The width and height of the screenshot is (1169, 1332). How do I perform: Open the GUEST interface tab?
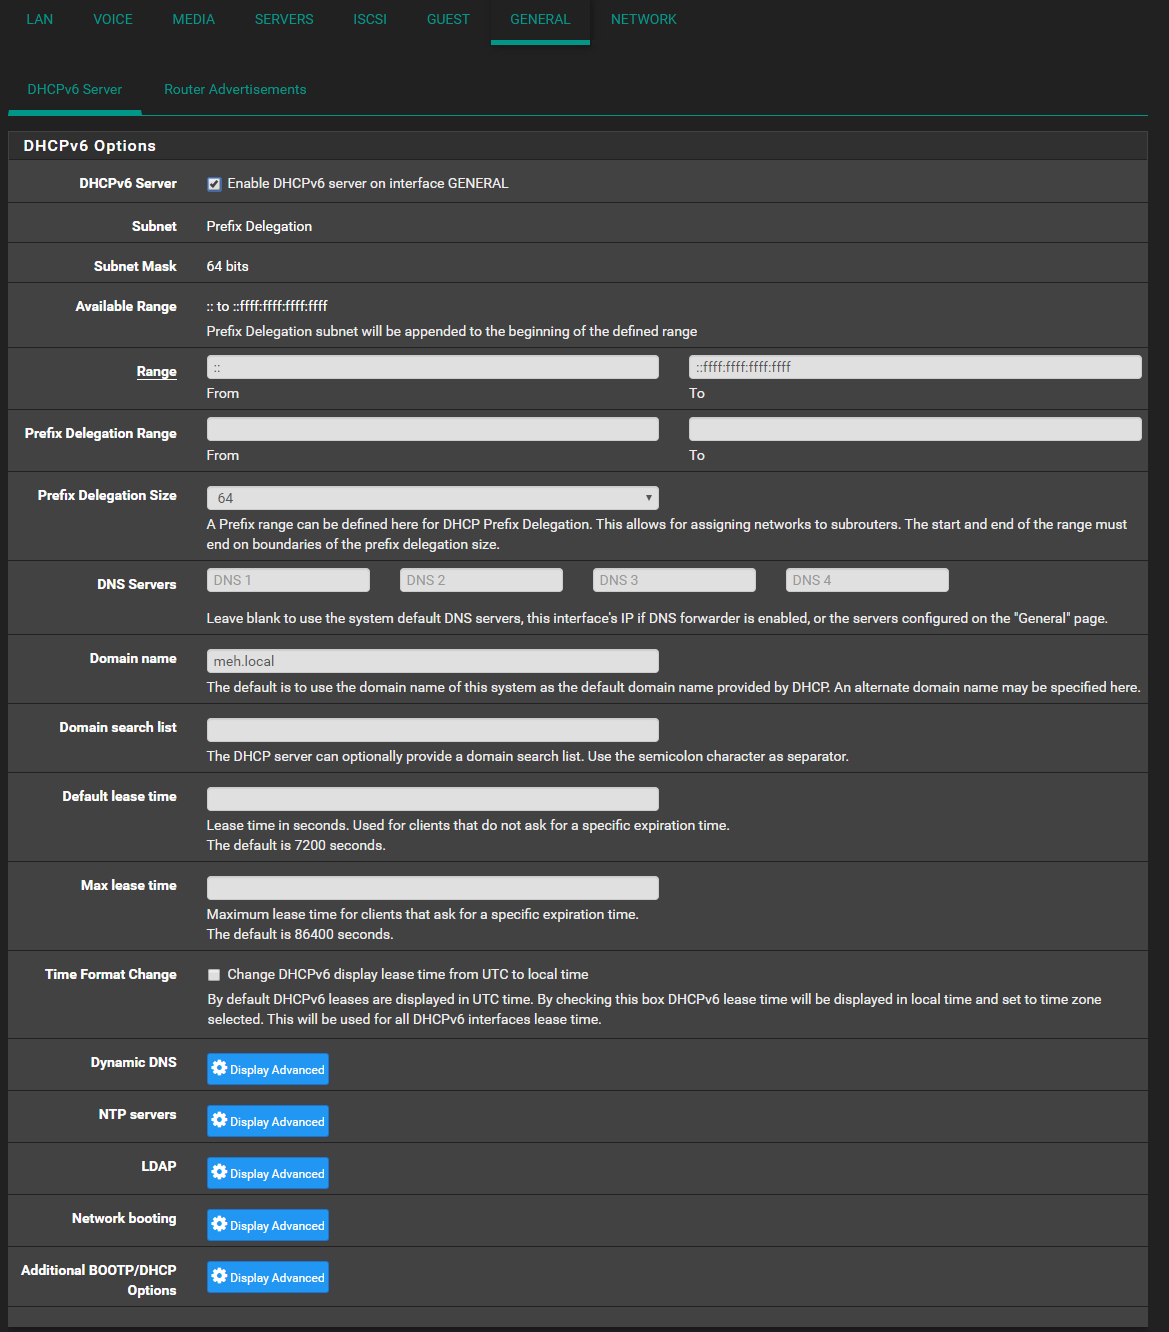click(448, 20)
